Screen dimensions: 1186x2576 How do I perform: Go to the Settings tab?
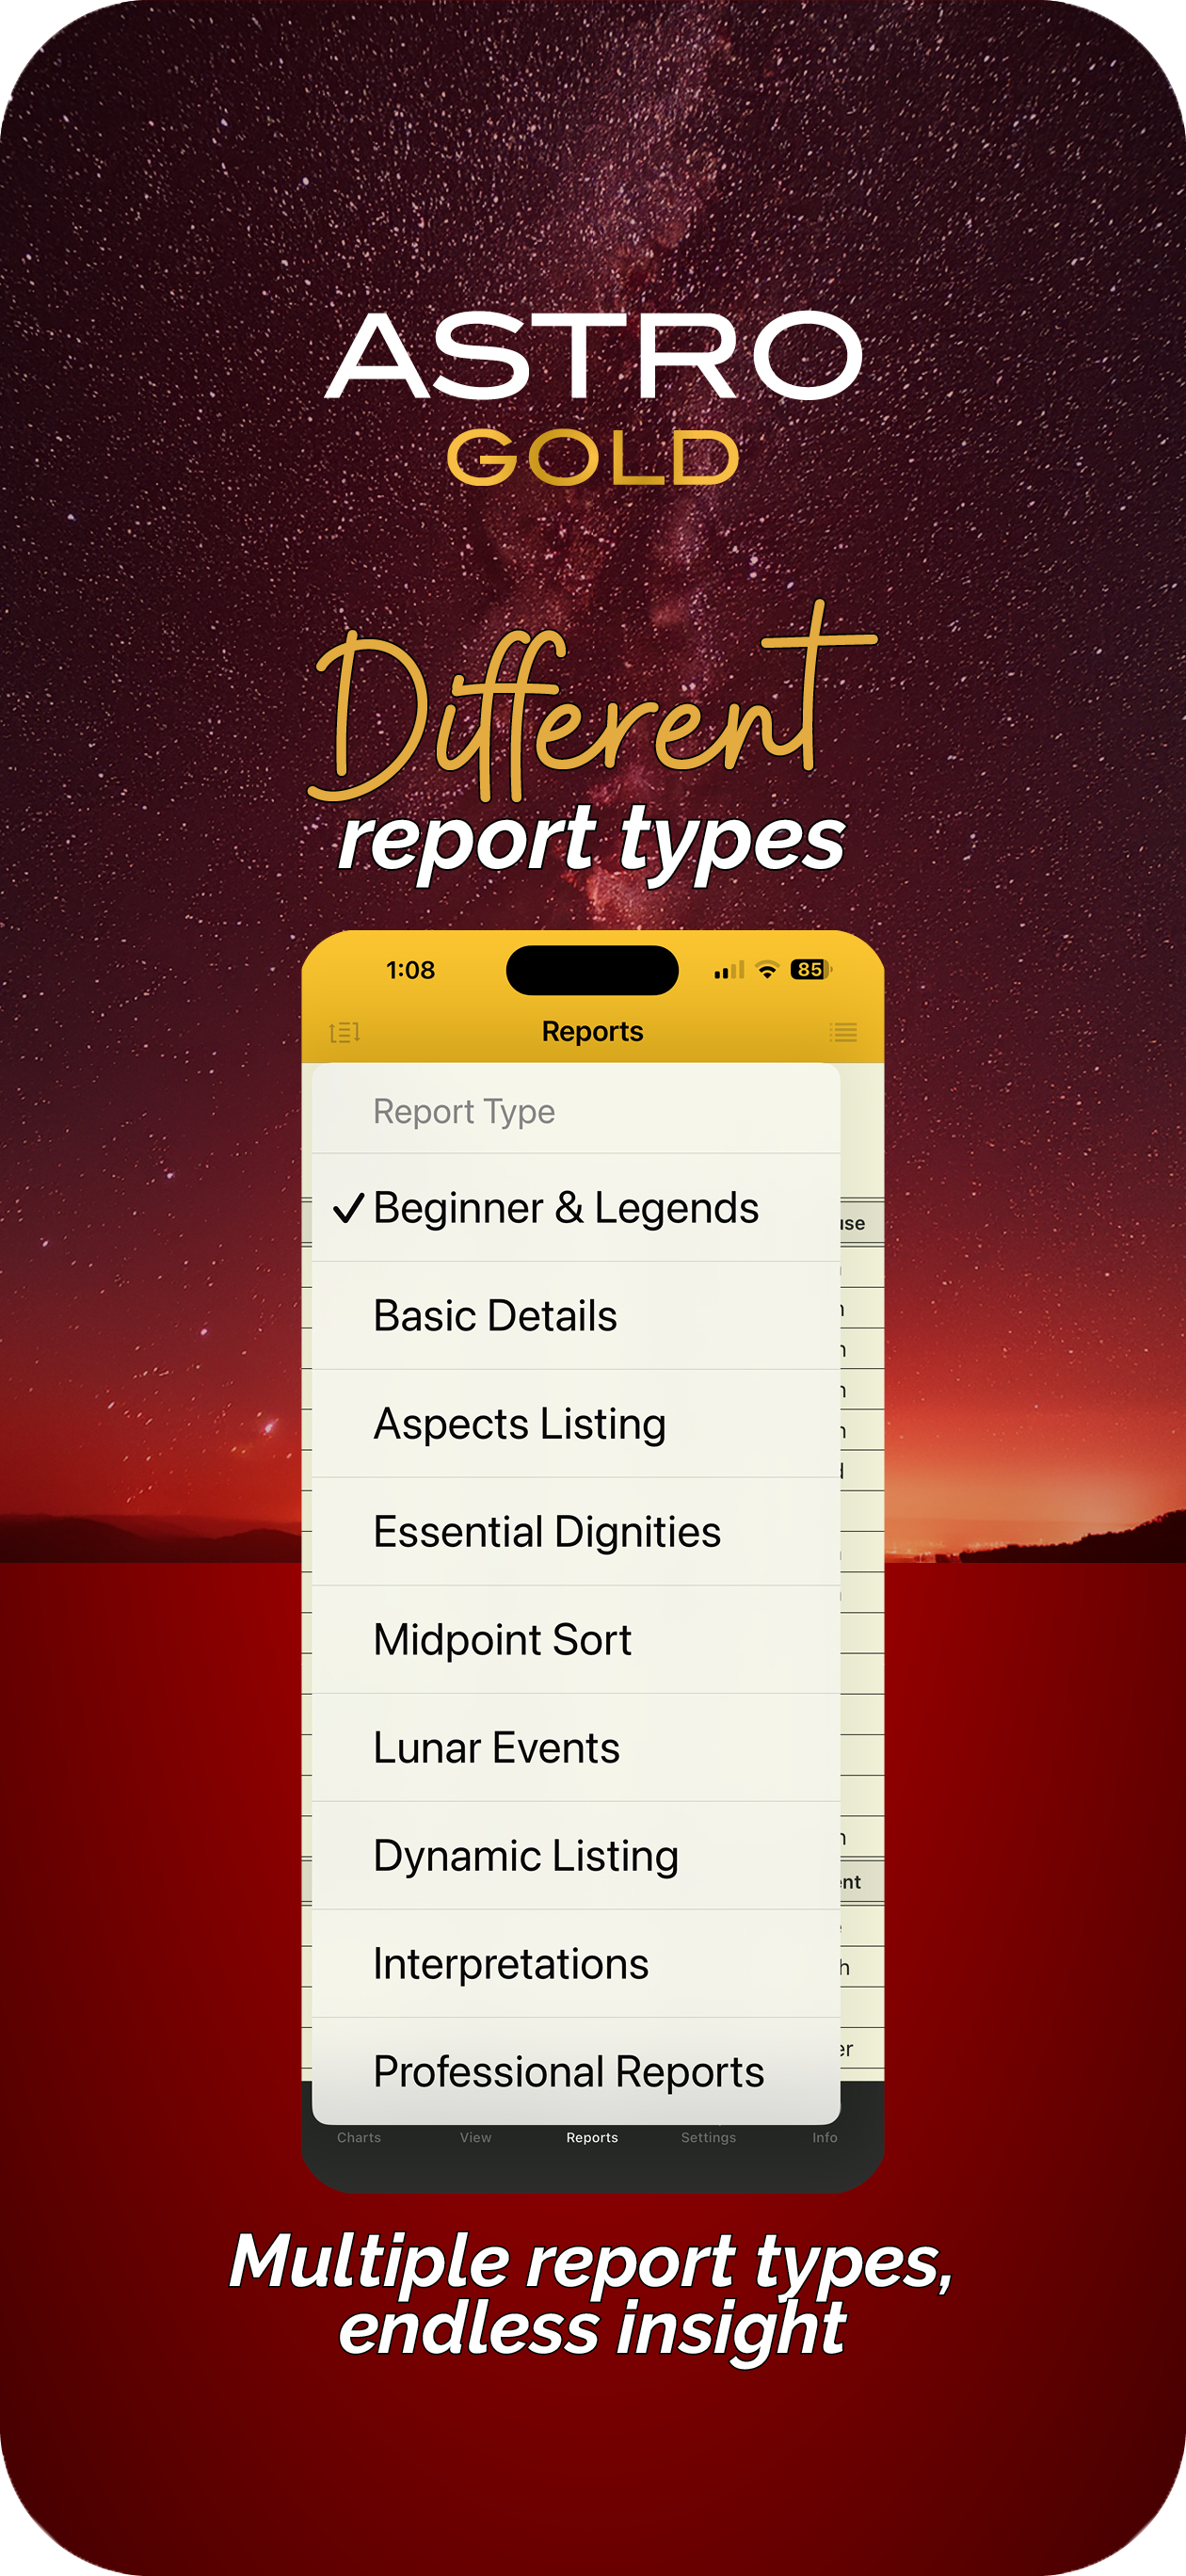point(709,2138)
